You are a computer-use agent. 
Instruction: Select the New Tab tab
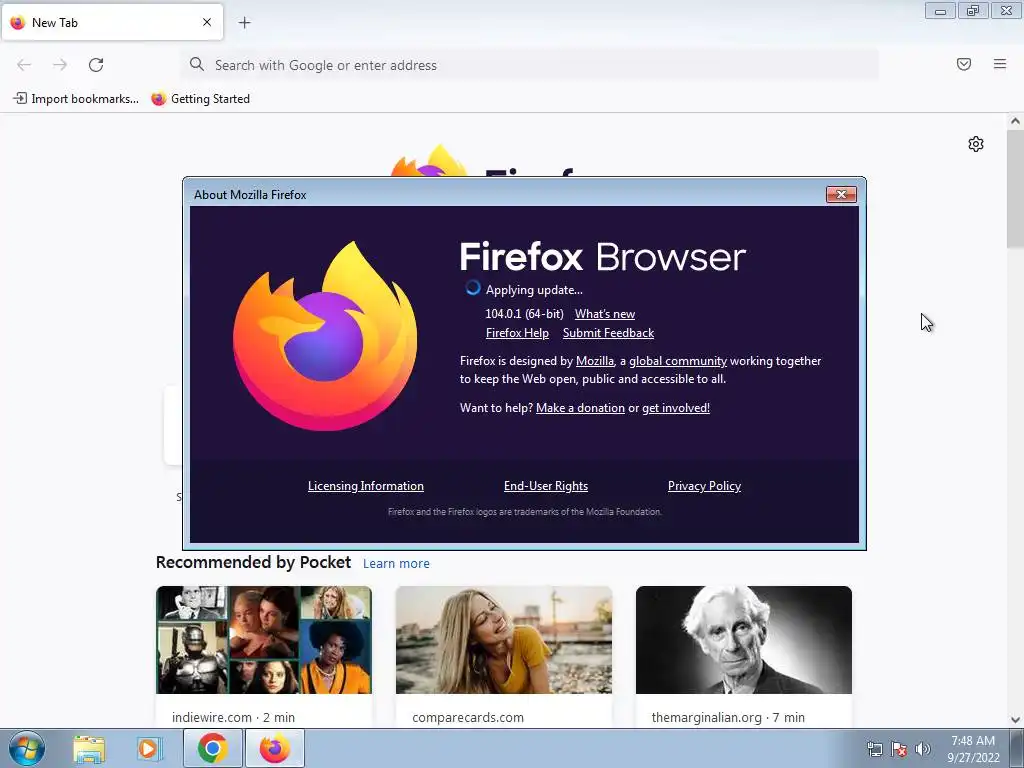point(112,22)
